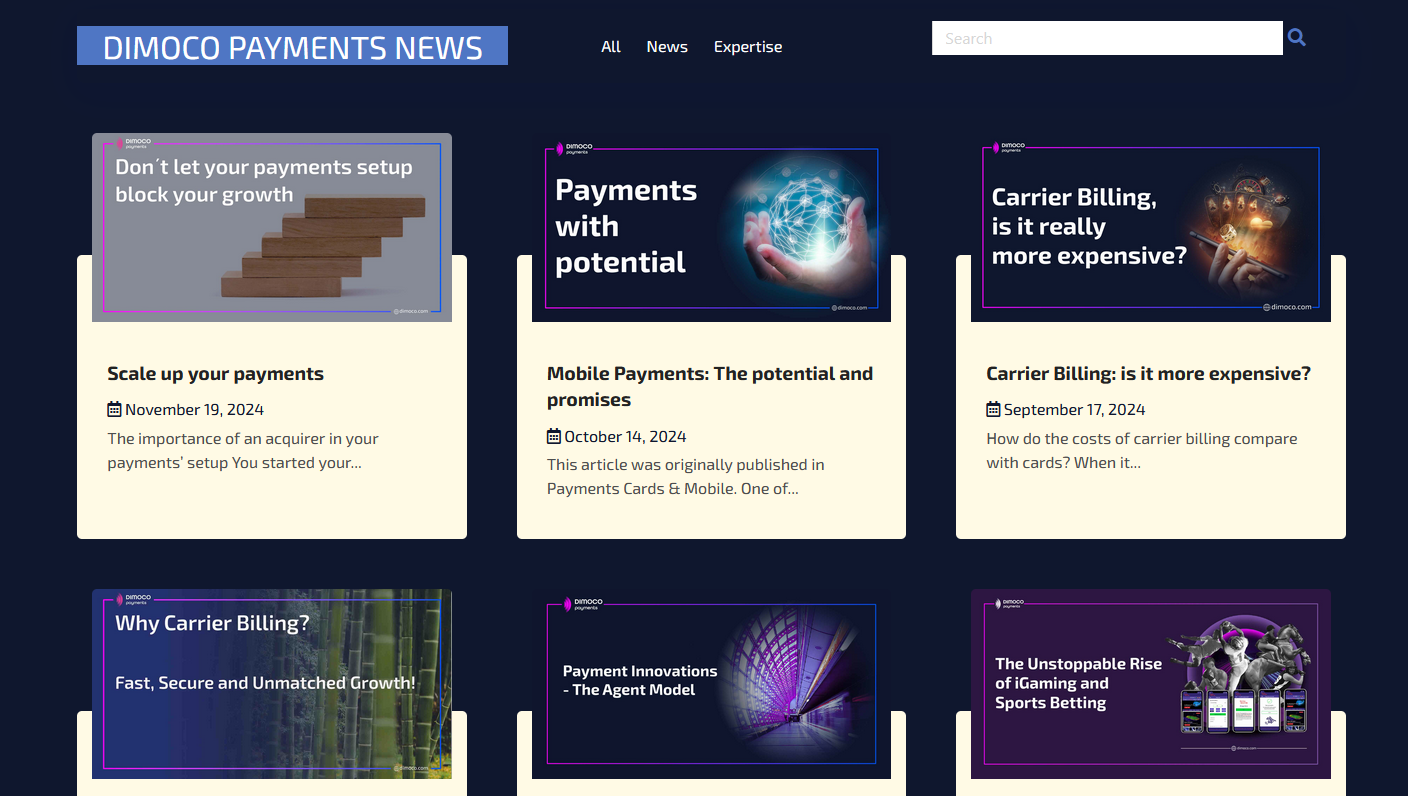Open the iGaming and Sports Betting thumbnail
Image resolution: width=1408 pixels, height=796 pixels.
click(x=1150, y=684)
